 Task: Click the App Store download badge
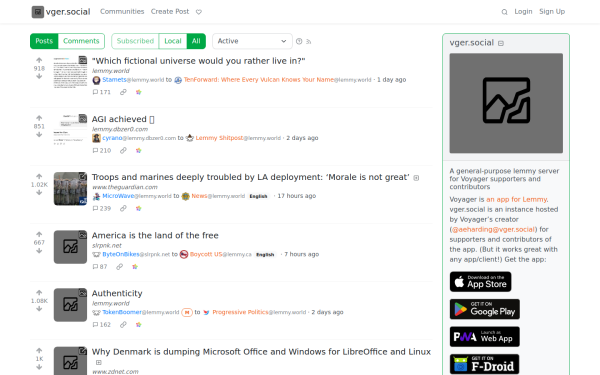pos(480,282)
